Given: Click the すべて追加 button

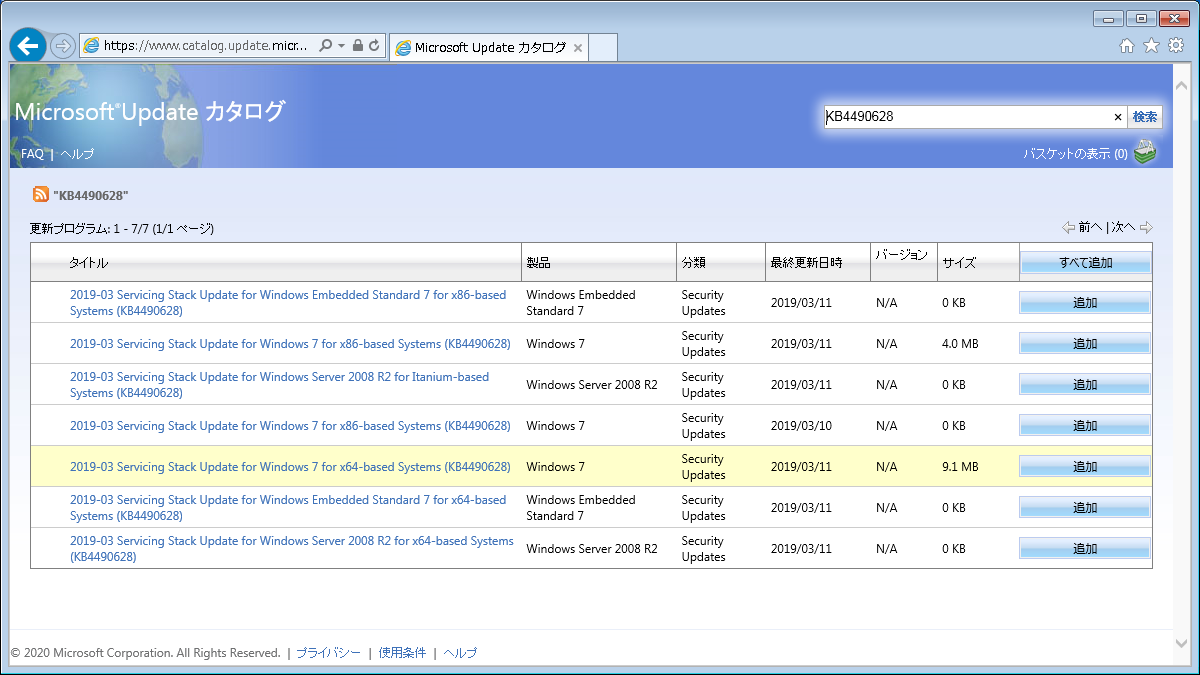Looking at the screenshot, I should tap(1085, 263).
